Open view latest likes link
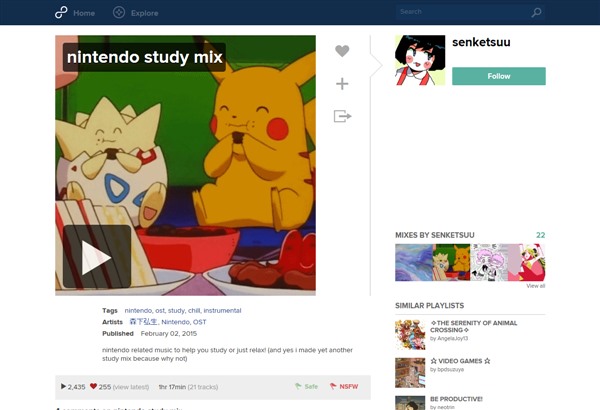600x410 pixels. coord(131,387)
